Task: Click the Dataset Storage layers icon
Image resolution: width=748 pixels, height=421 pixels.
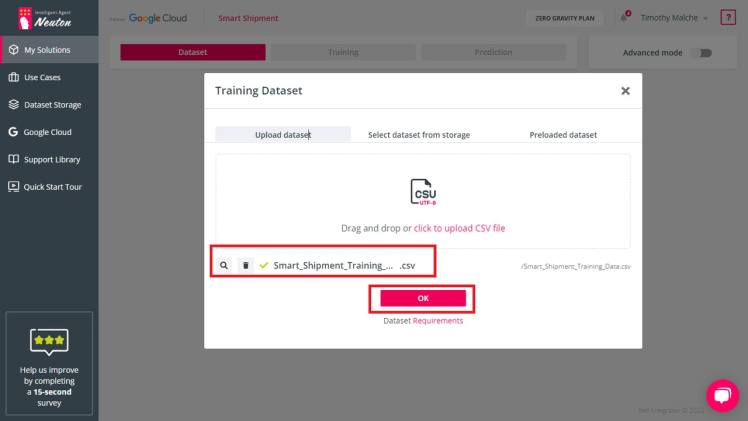Action: tap(14, 104)
